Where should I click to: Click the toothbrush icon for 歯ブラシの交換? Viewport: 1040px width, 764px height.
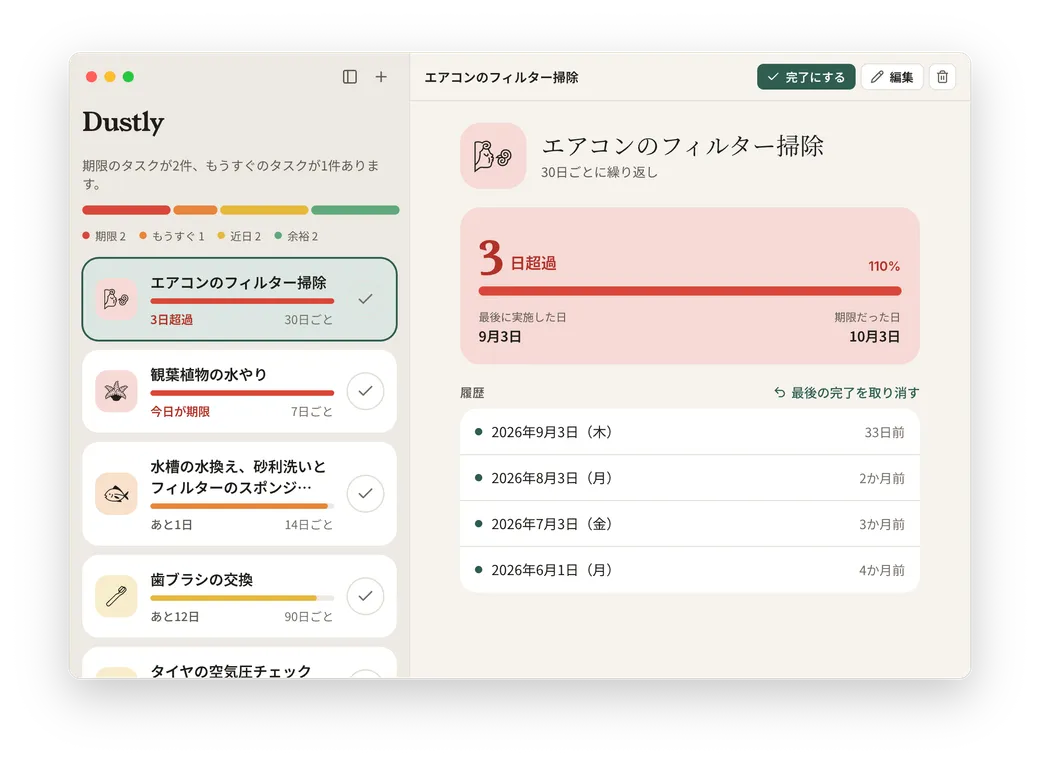point(116,596)
